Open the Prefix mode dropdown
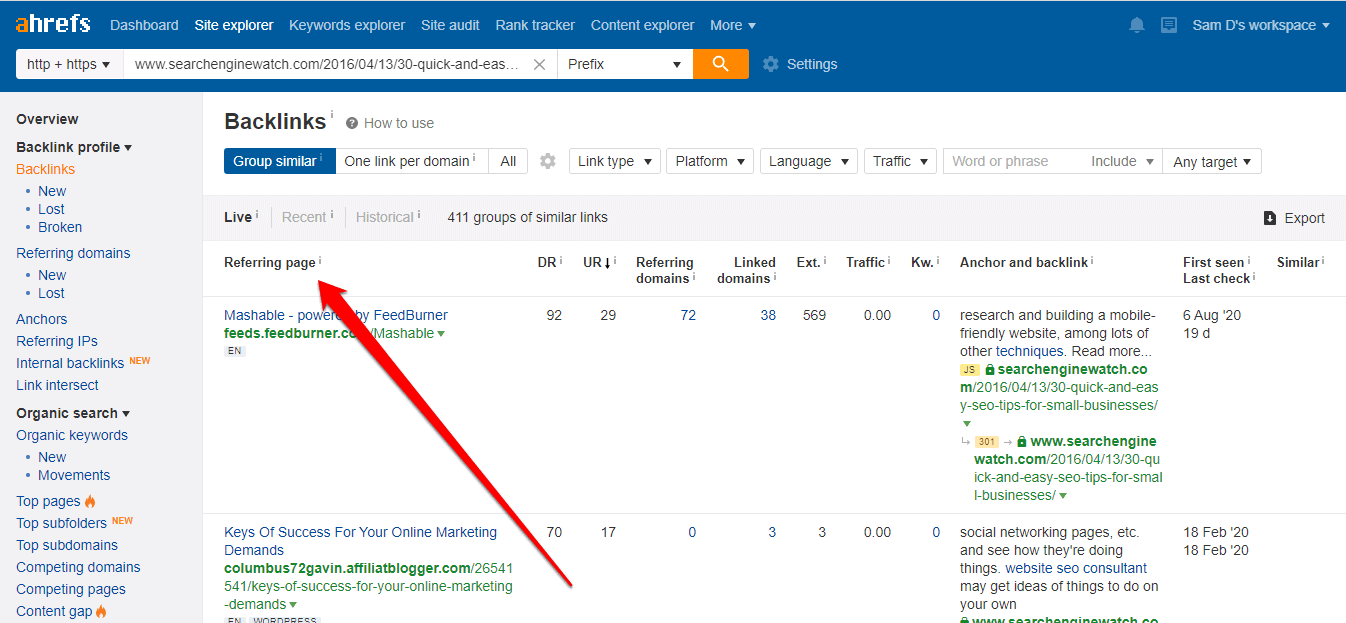Viewport: 1346px width, 623px height. coord(625,64)
